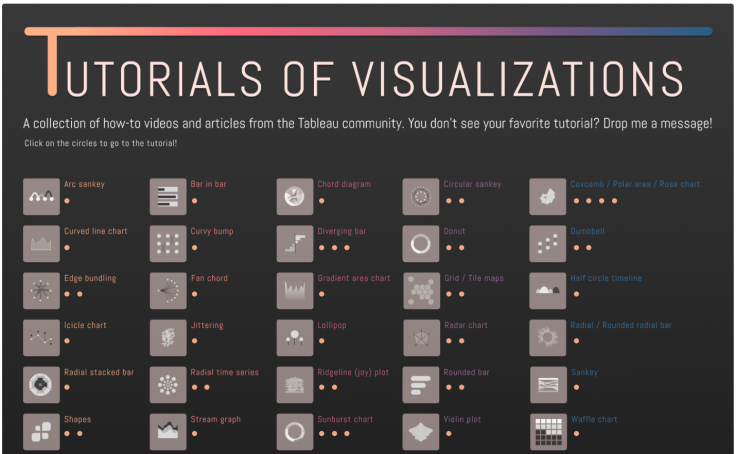Viewport: 736px width, 454px height.
Task: Click the 'Gradient area chart' label
Action: 354,278
